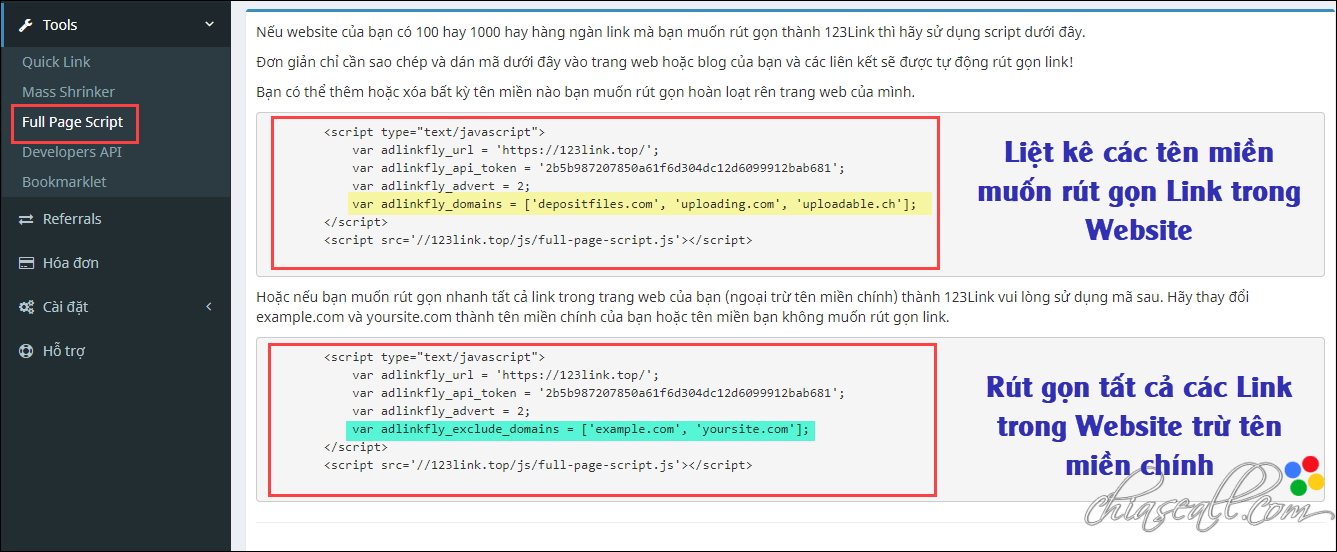1337x552 pixels.
Task: Click the sentence beginning 'Bạn có thể thêm hoặc xóa'
Action: pyautogui.click(x=586, y=92)
